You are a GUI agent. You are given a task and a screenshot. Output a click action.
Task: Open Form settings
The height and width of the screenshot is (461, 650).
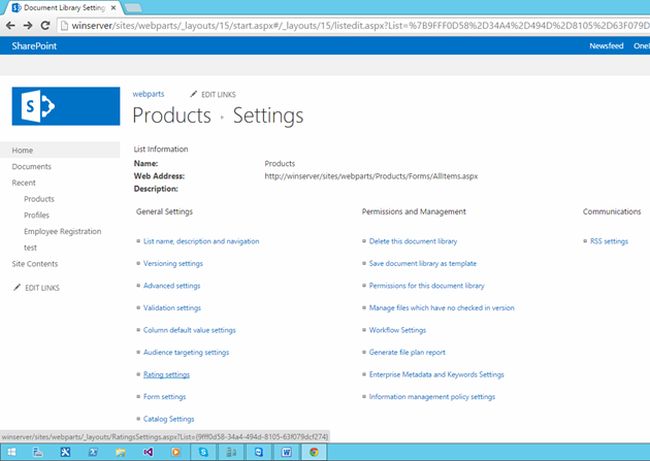tap(165, 396)
